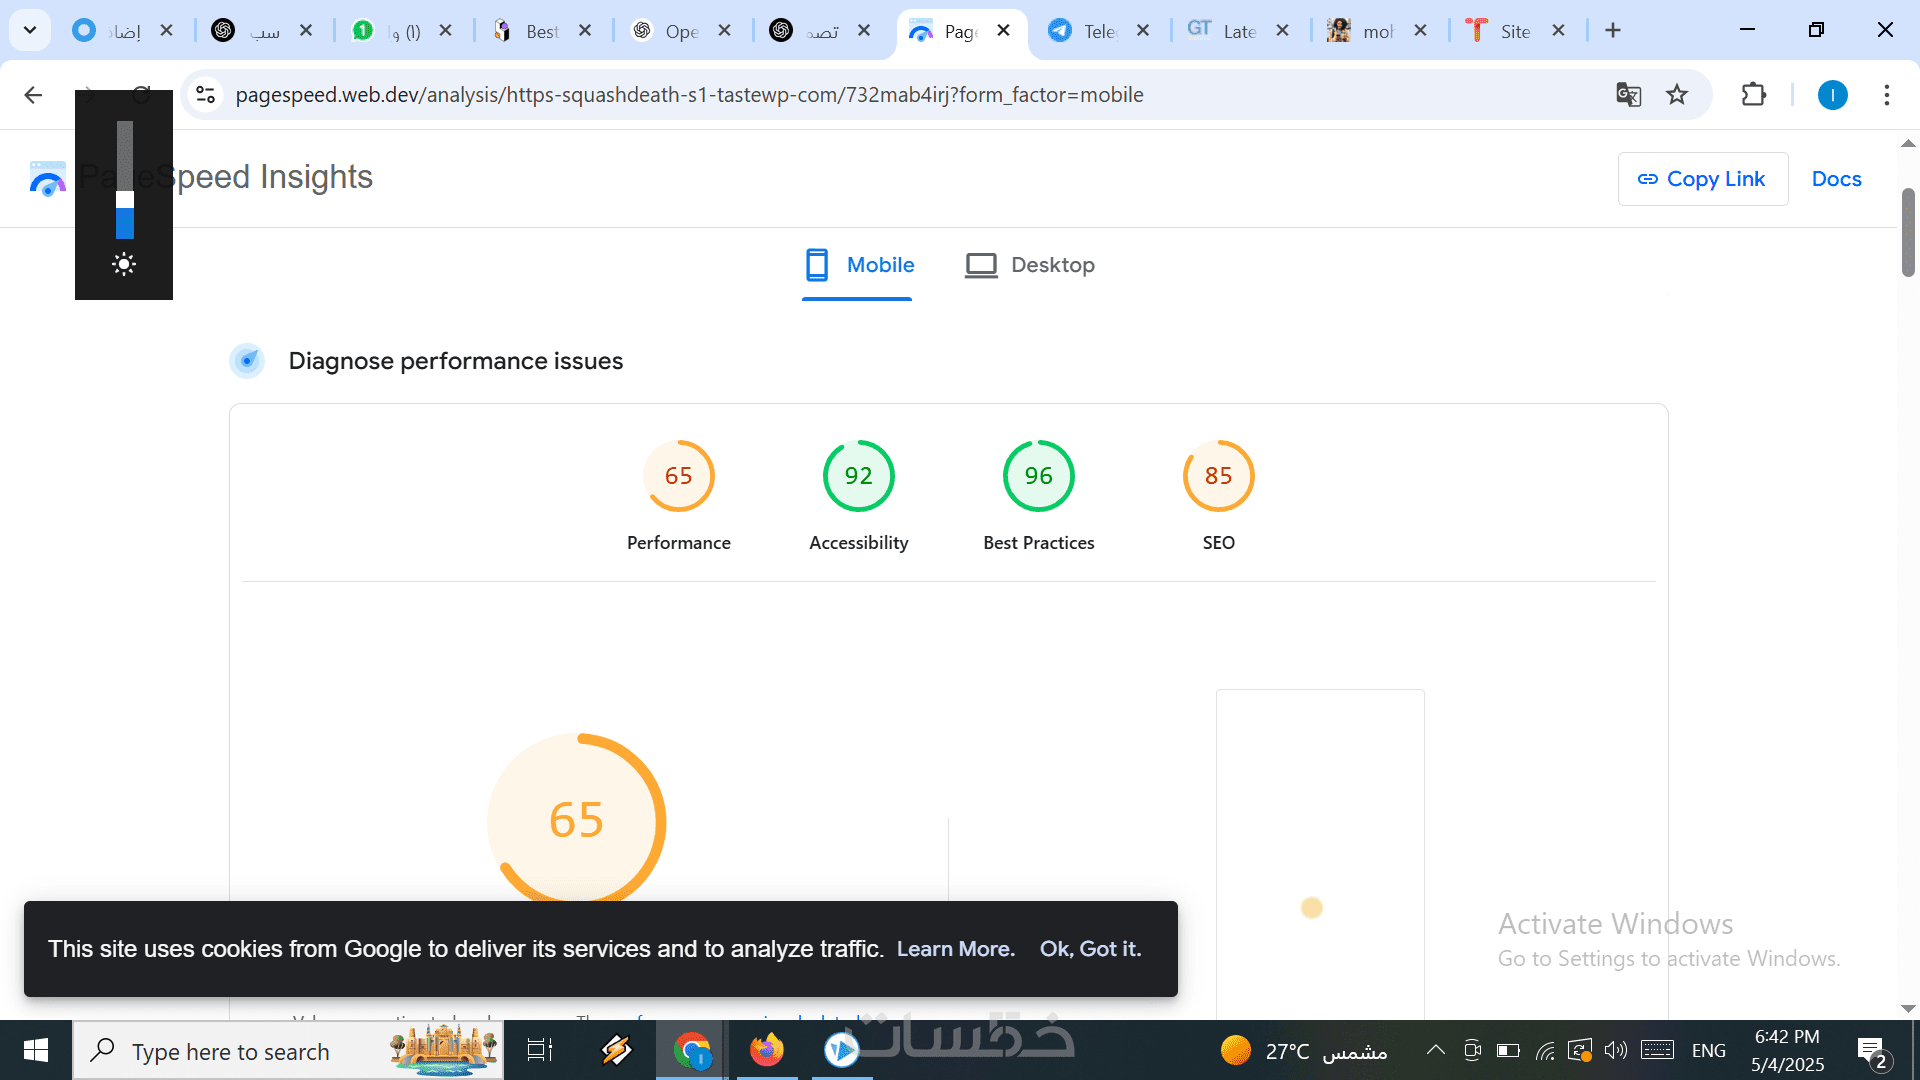Open a new browser tab with plus
Screen dimensions: 1920x1080
tap(1613, 30)
